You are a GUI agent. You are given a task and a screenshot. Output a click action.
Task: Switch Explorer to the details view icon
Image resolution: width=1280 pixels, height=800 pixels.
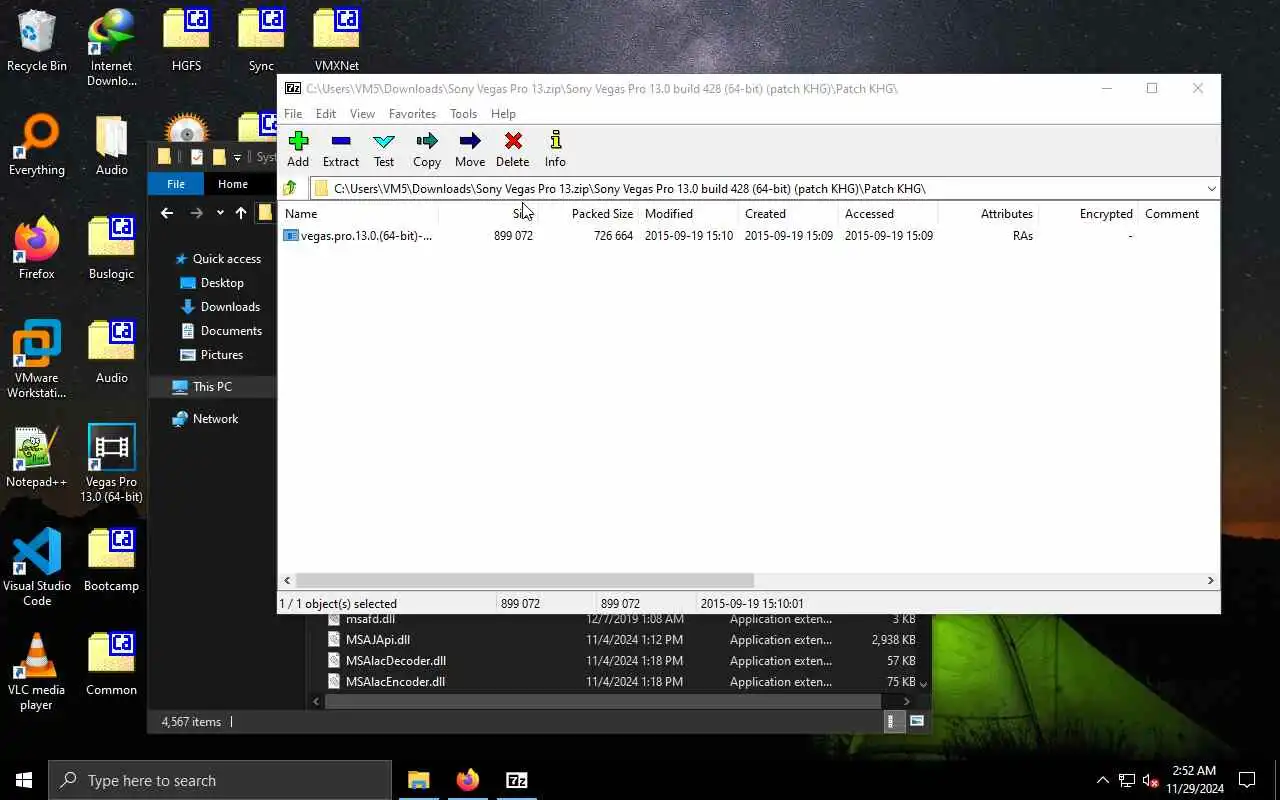click(x=895, y=722)
